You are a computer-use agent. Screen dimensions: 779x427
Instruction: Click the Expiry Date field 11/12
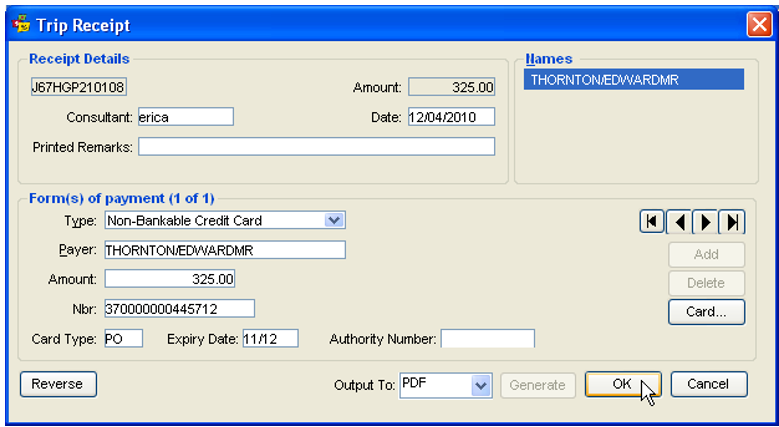271,339
